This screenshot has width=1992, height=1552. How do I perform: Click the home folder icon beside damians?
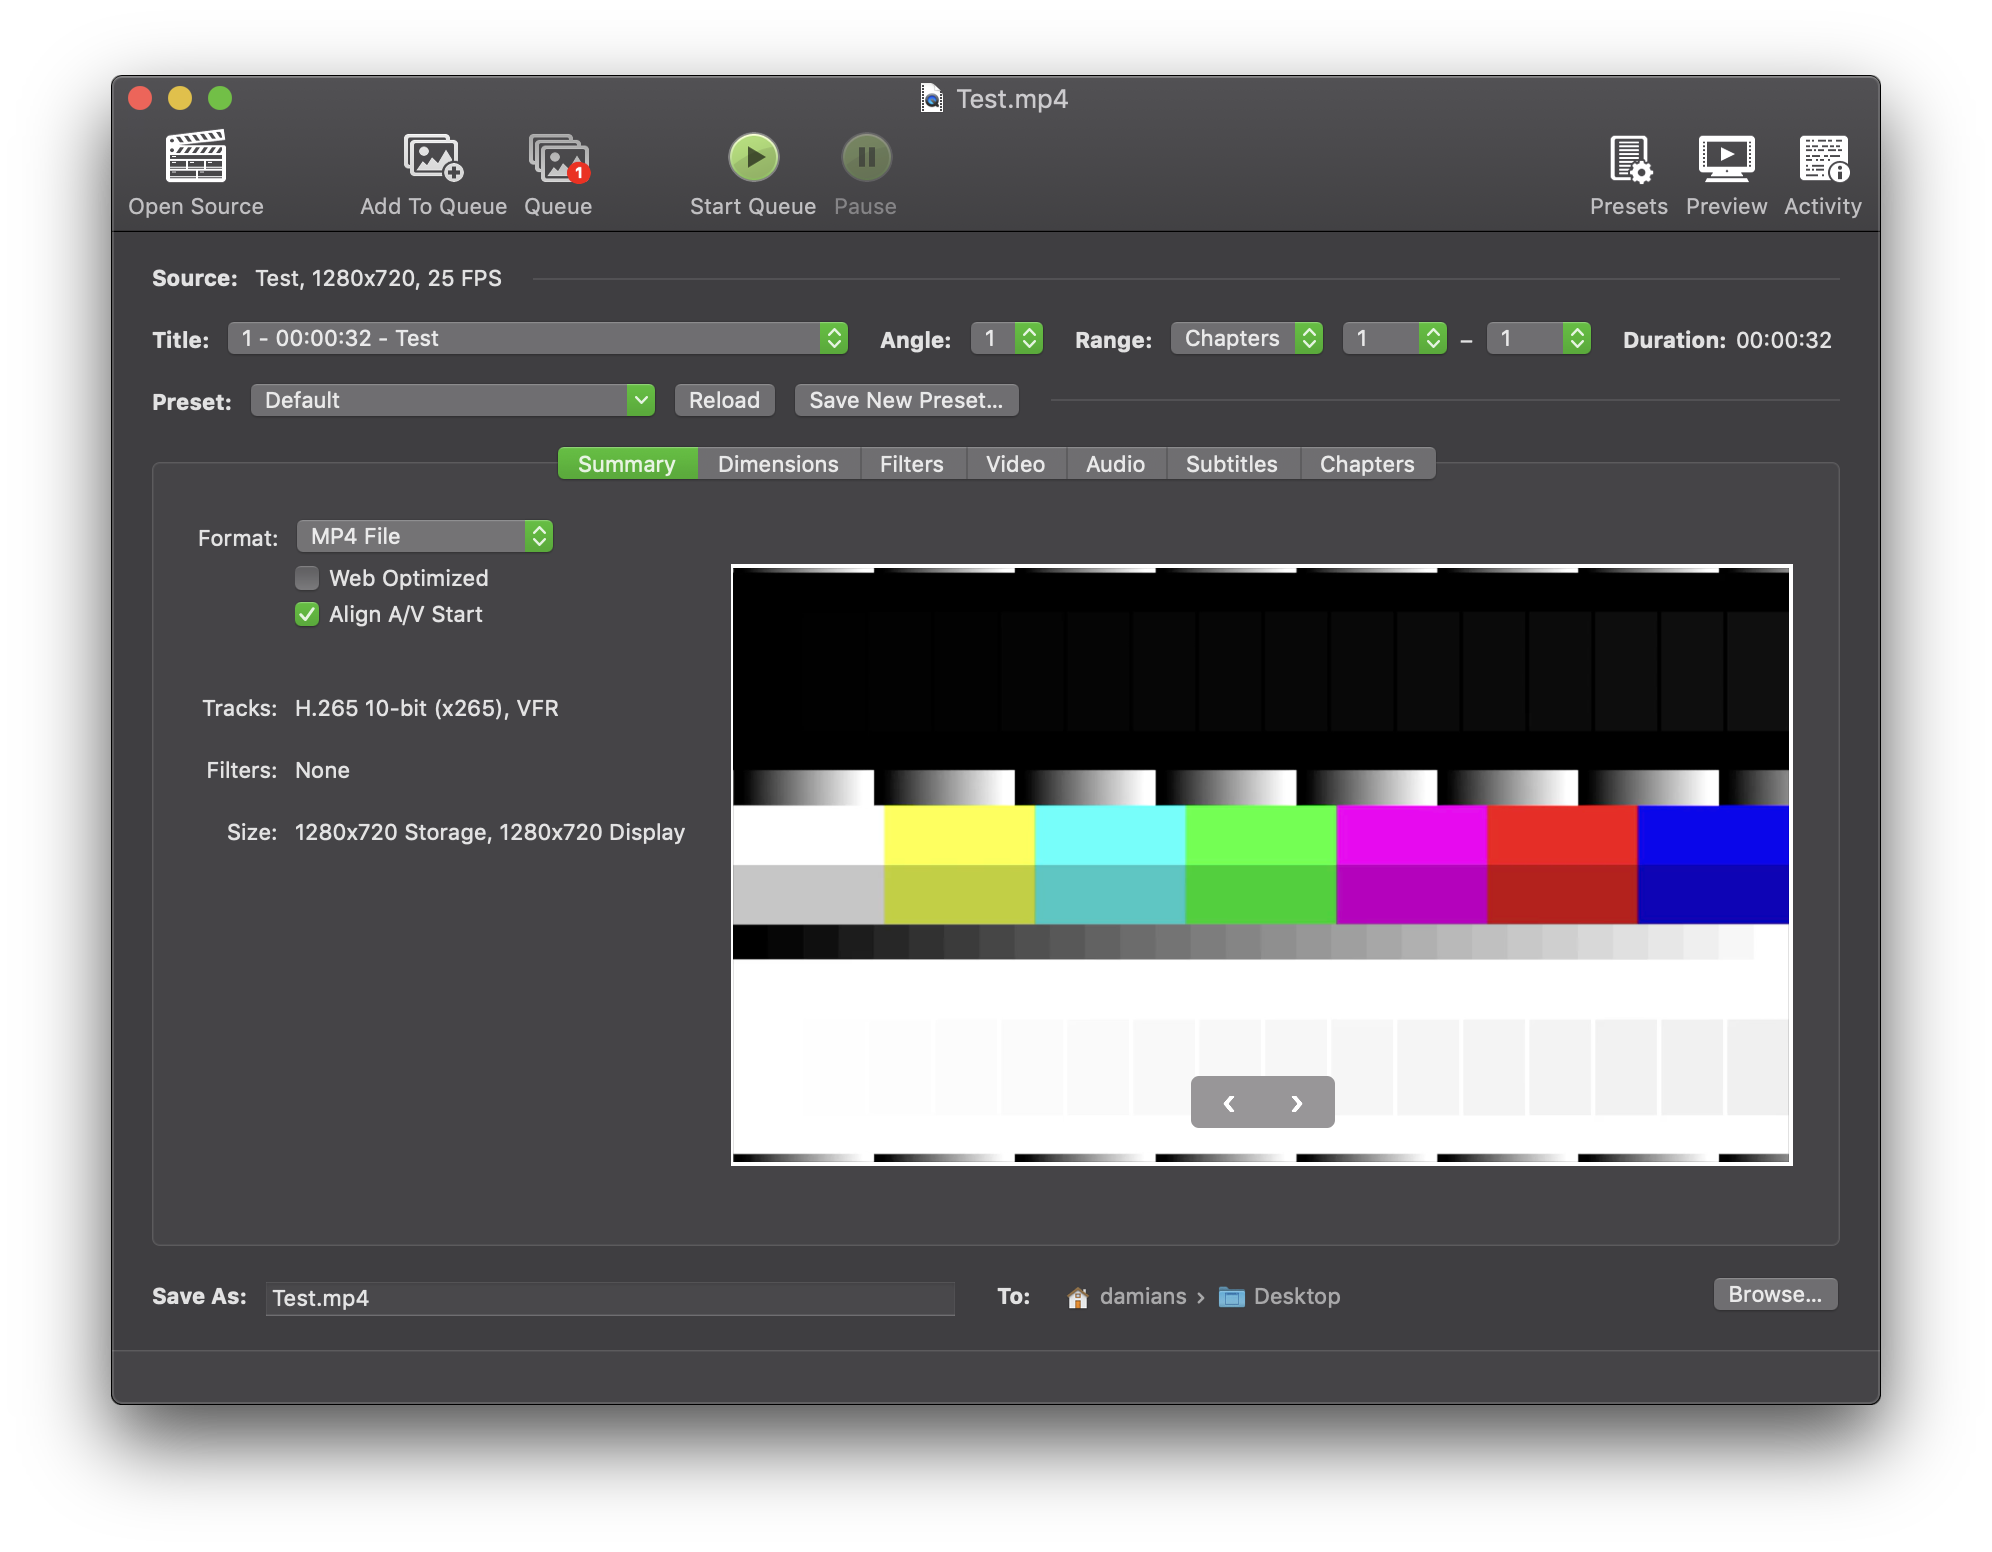1077,1297
